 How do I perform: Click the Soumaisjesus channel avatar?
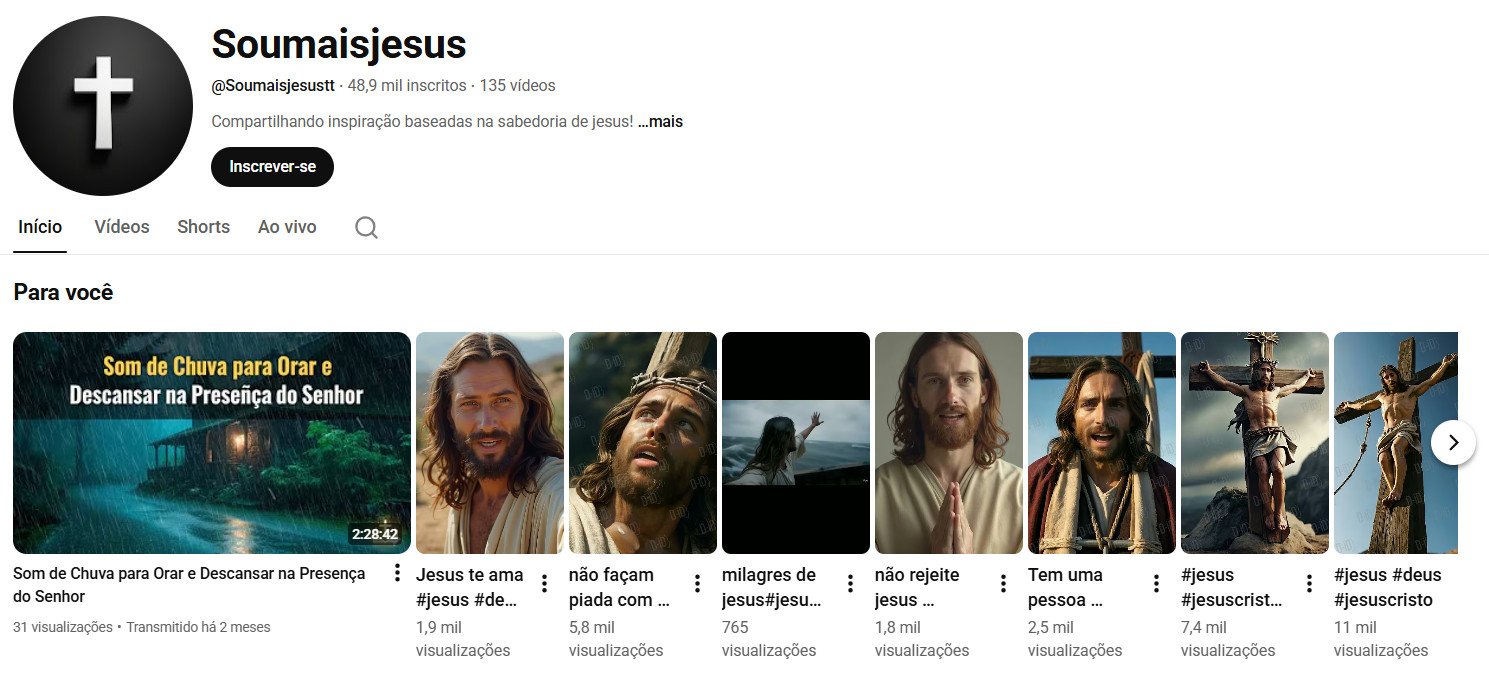(101, 105)
